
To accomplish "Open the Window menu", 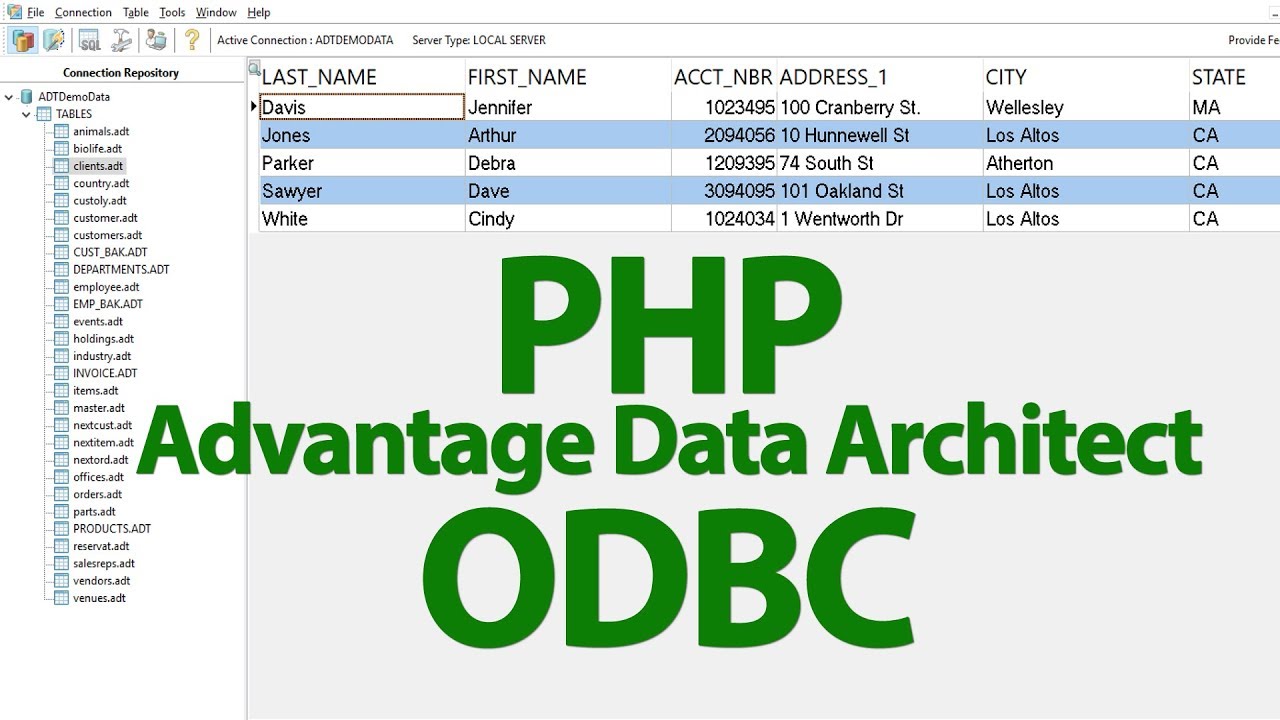I will click(216, 12).
